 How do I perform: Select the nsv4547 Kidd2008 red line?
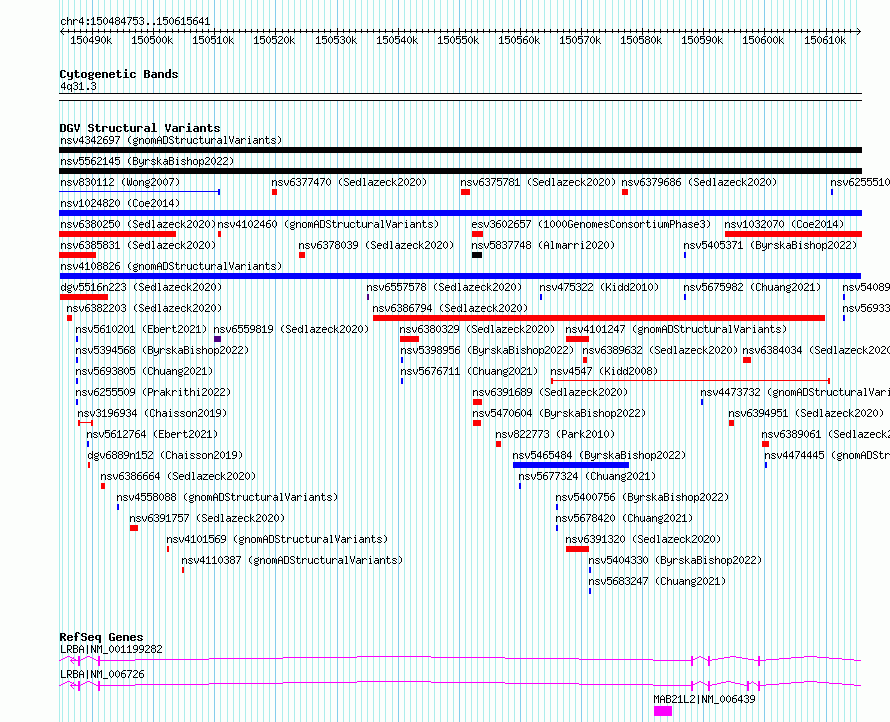[690, 381]
